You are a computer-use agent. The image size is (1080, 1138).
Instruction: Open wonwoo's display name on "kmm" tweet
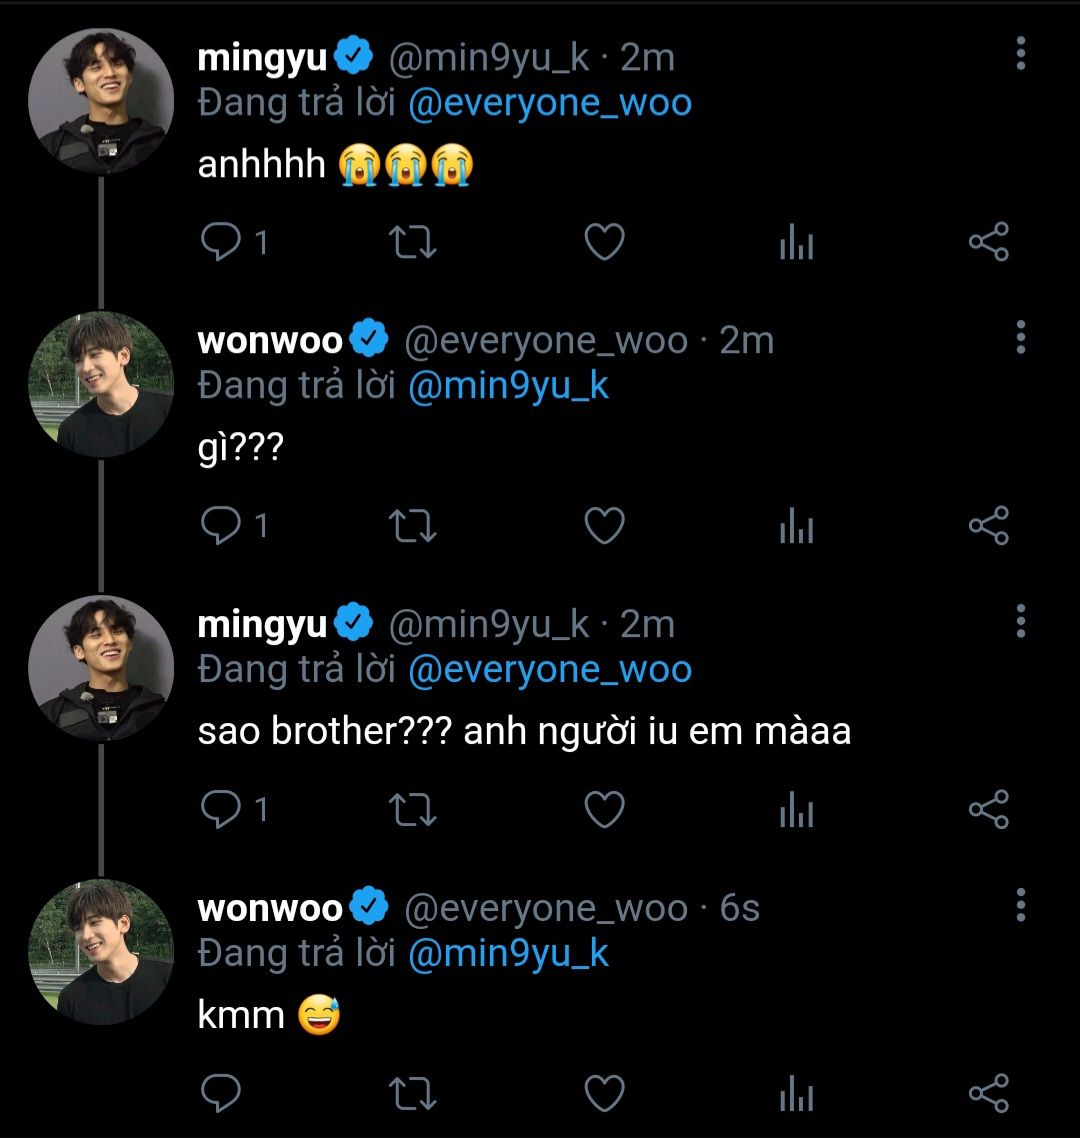click(x=270, y=908)
